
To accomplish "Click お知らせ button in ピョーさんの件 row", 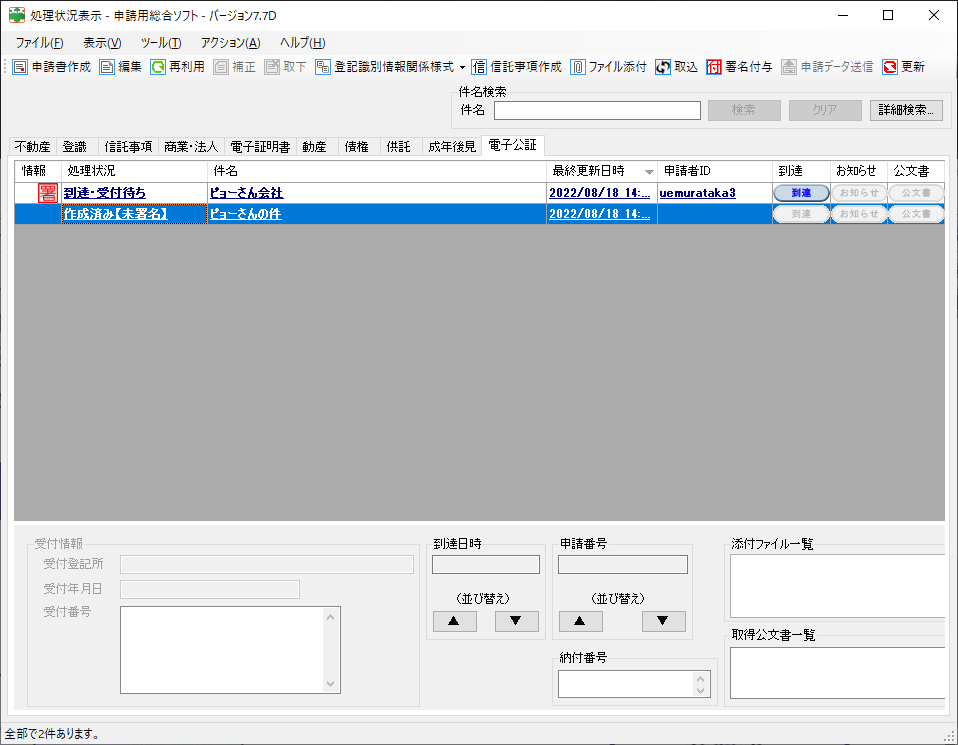I will pyautogui.click(x=858, y=214).
